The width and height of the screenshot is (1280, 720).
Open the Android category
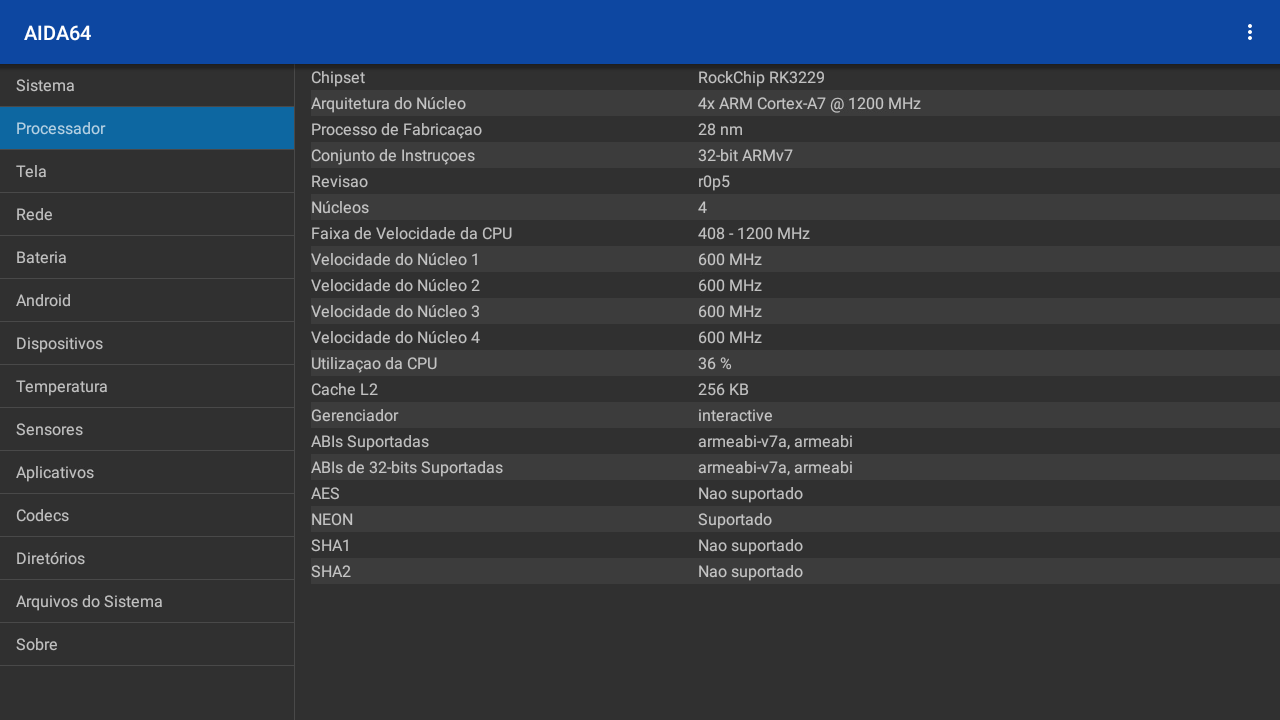coord(147,301)
